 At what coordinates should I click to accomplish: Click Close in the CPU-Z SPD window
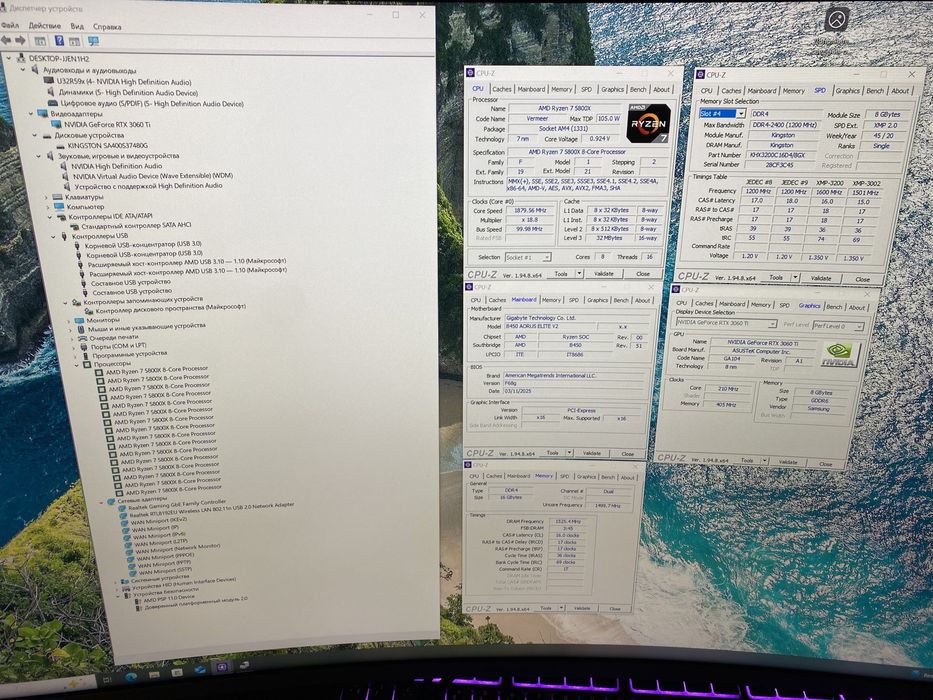[862, 279]
